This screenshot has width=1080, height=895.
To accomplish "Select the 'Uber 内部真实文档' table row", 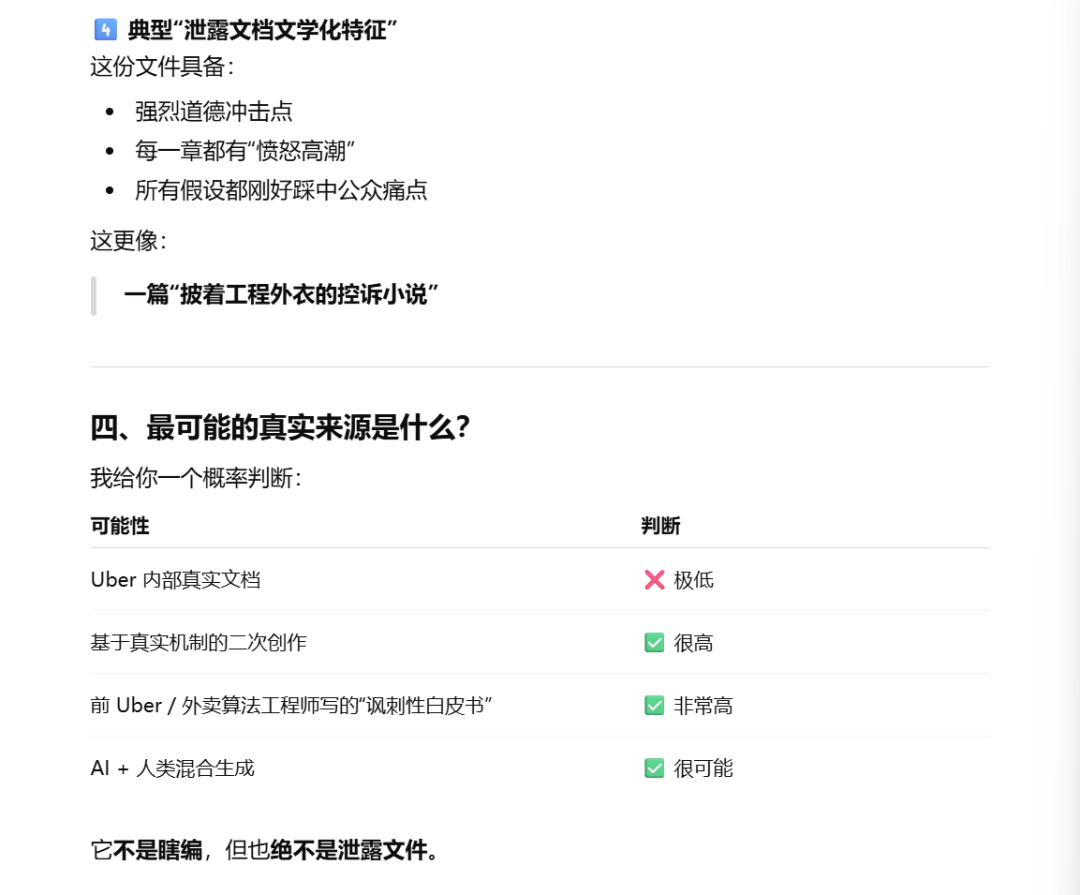I will pos(178,580).
